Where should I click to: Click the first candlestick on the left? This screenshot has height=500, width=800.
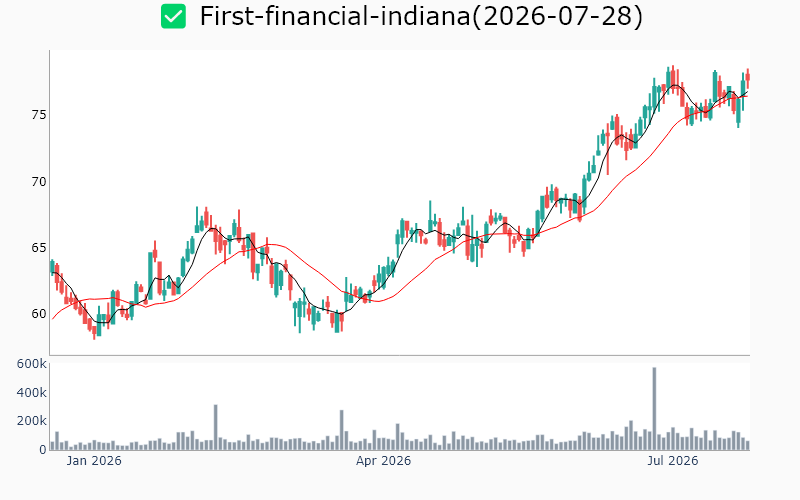52,267
